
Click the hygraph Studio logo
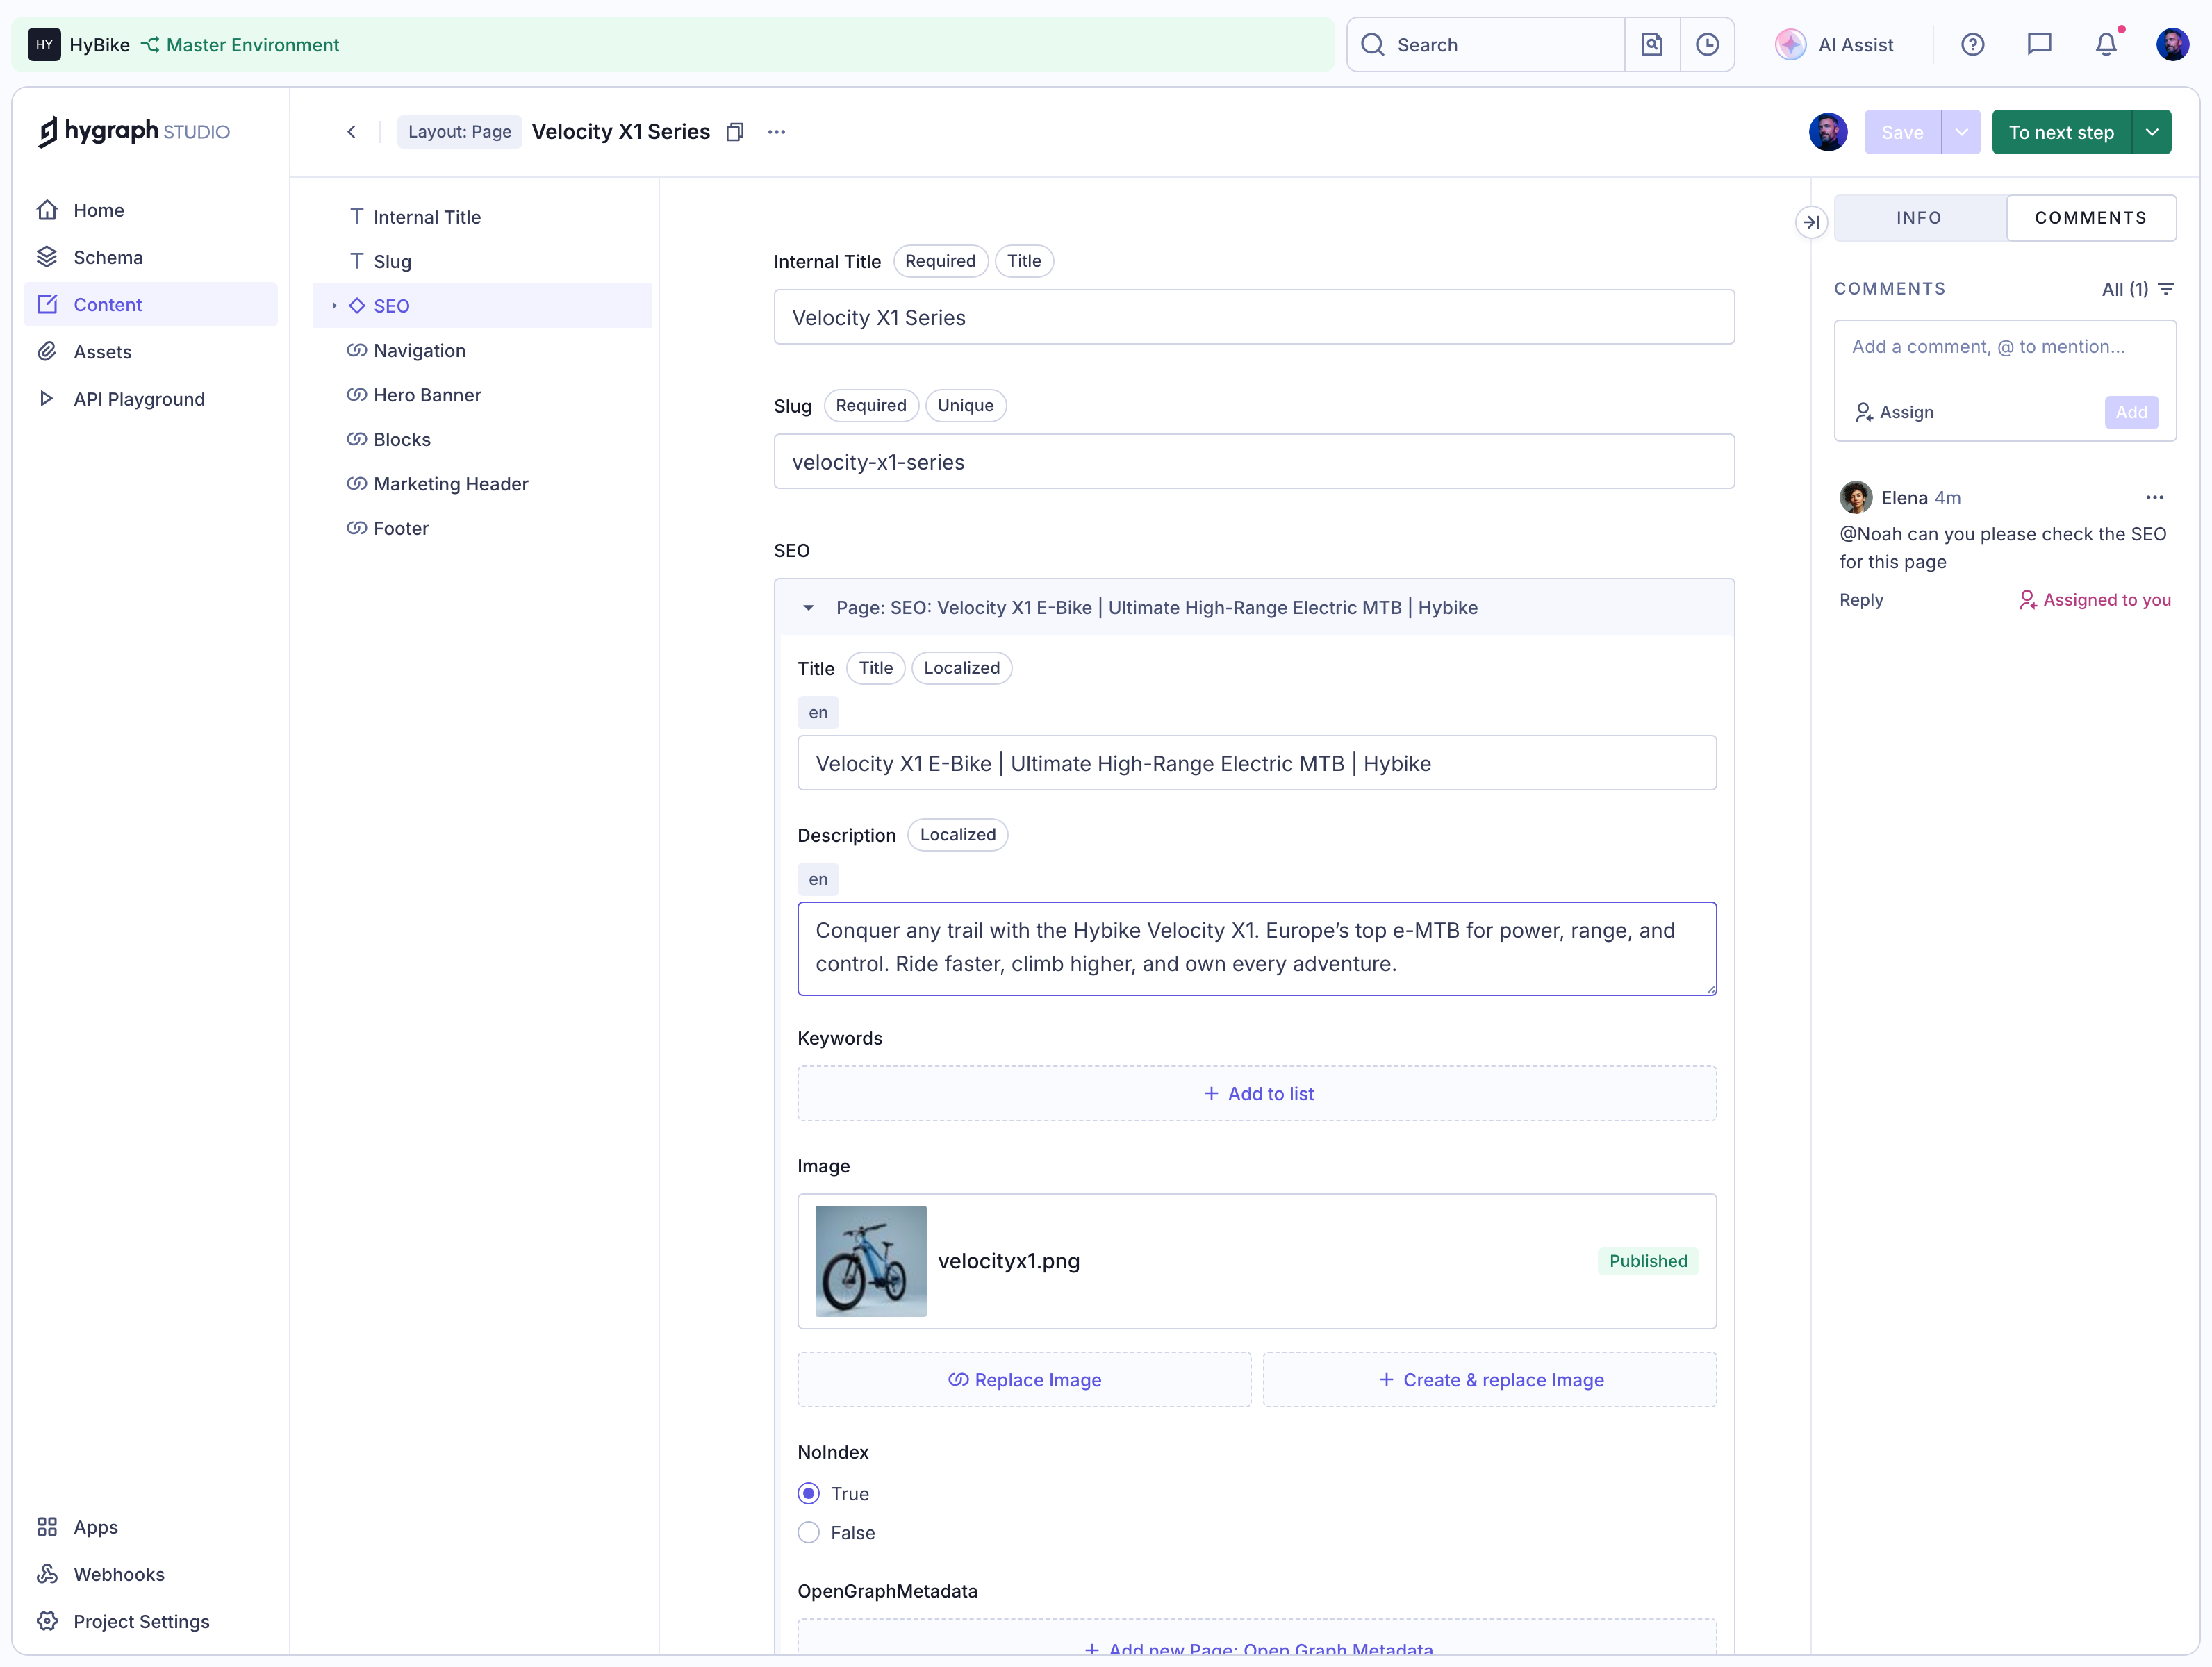pyautogui.click(x=134, y=131)
